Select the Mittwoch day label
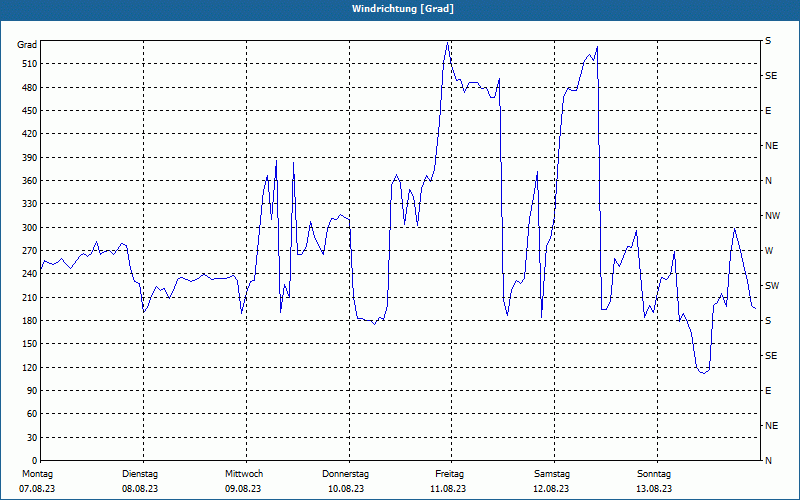This screenshot has height=500, width=800. point(244,474)
